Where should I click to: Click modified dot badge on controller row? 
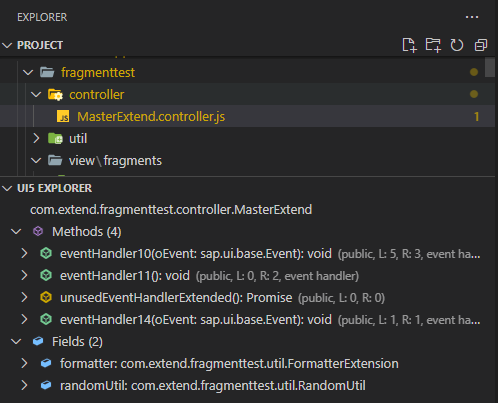[x=474, y=94]
